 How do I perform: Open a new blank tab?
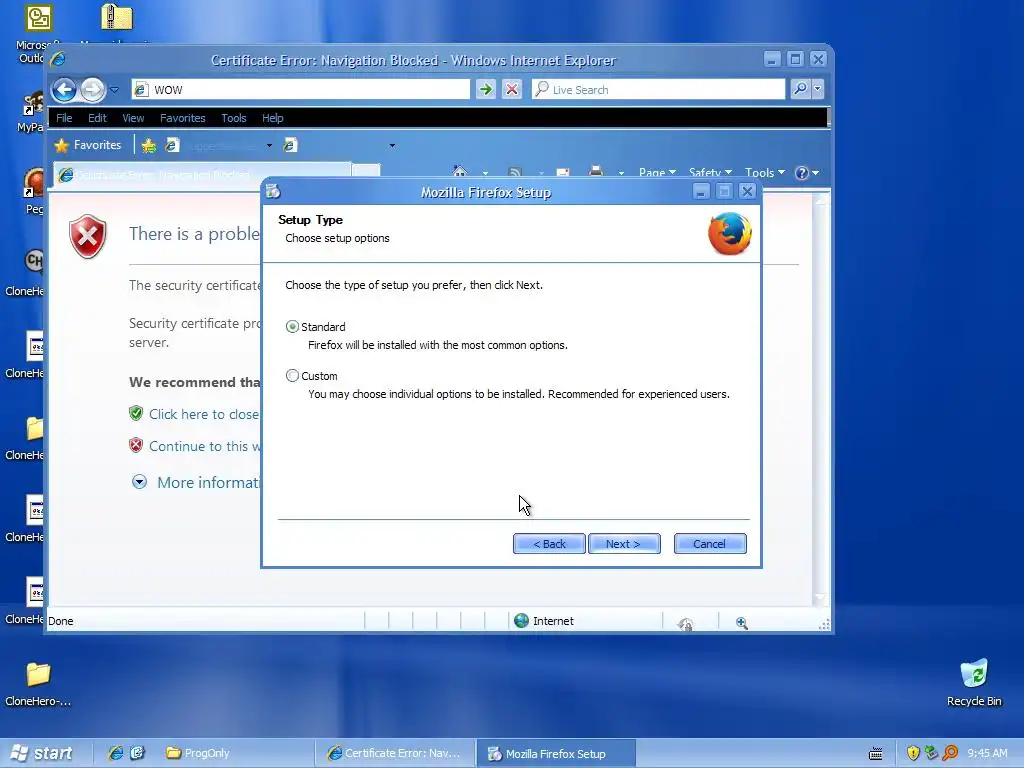(366, 172)
